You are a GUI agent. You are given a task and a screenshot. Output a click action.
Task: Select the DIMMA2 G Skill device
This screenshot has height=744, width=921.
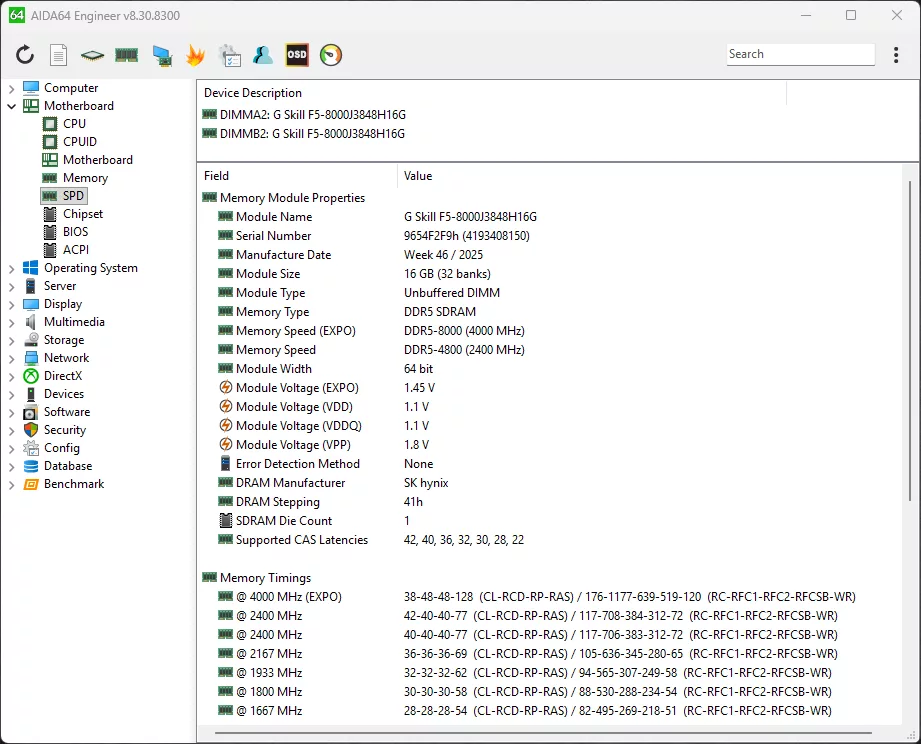[x=304, y=115]
